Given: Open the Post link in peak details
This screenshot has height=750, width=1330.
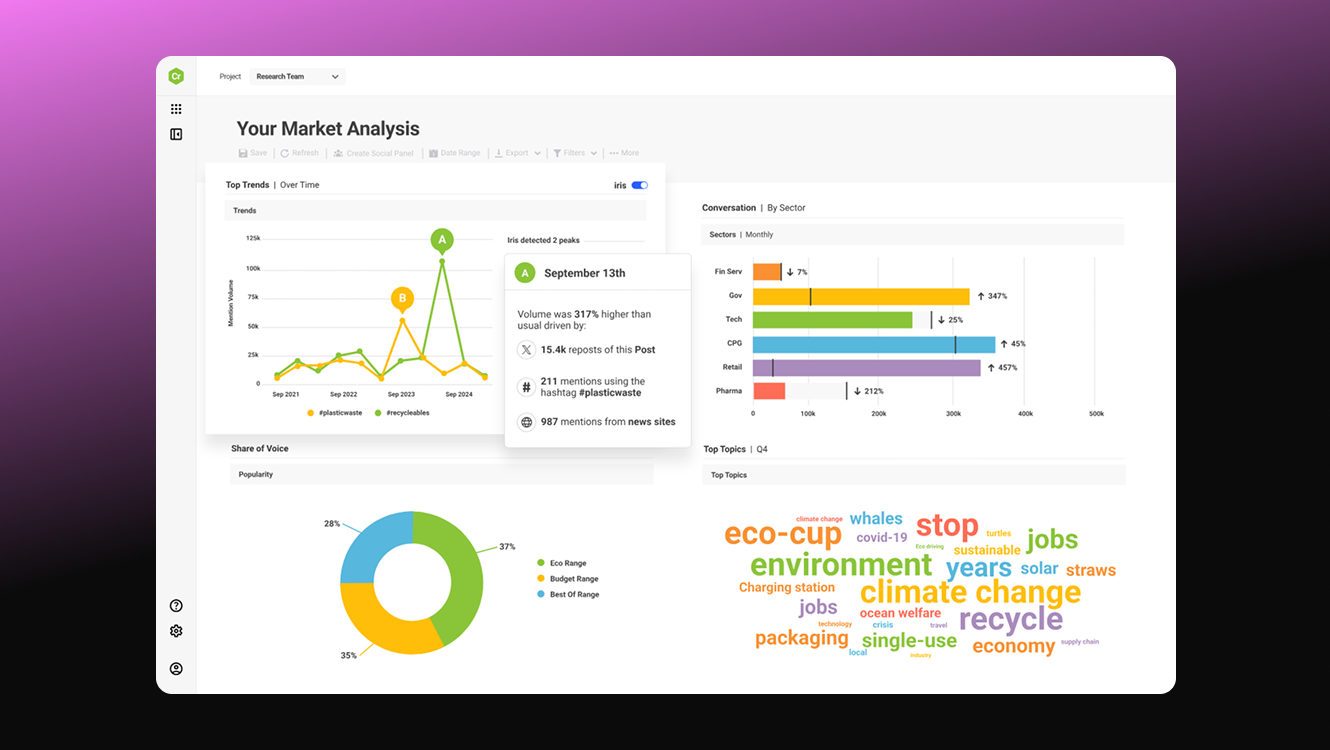Looking at the screenshot, I should 645,350.
